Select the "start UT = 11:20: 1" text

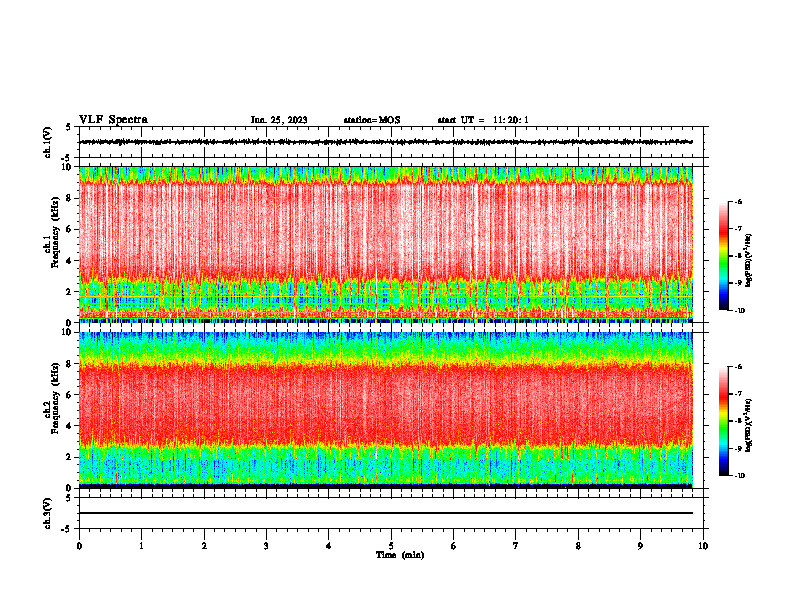[483, 120]
